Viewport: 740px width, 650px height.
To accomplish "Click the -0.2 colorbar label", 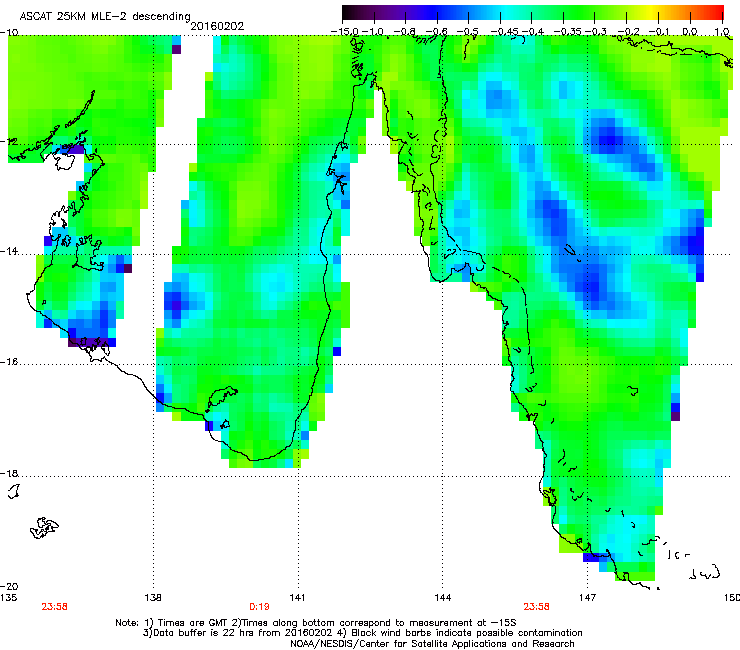I will [x=629, y=32].
